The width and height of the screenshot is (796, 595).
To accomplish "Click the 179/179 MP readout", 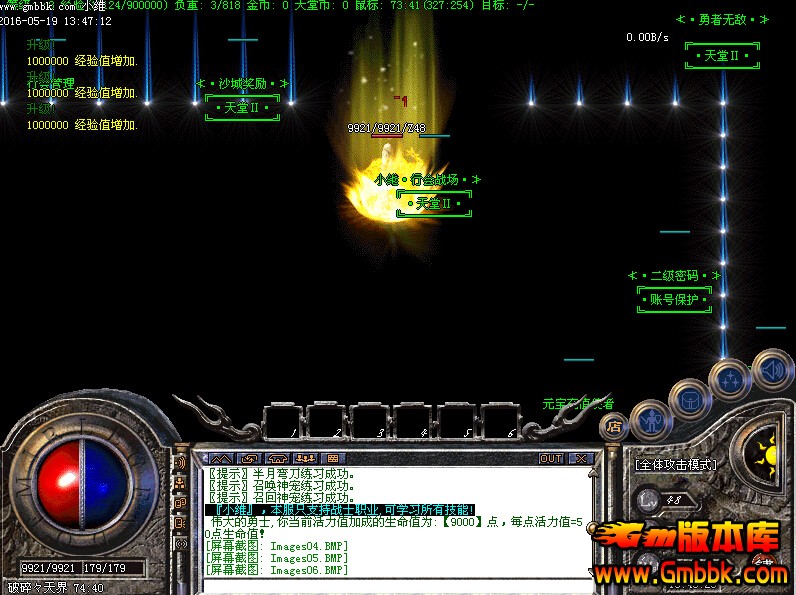I will coord(105,568).
